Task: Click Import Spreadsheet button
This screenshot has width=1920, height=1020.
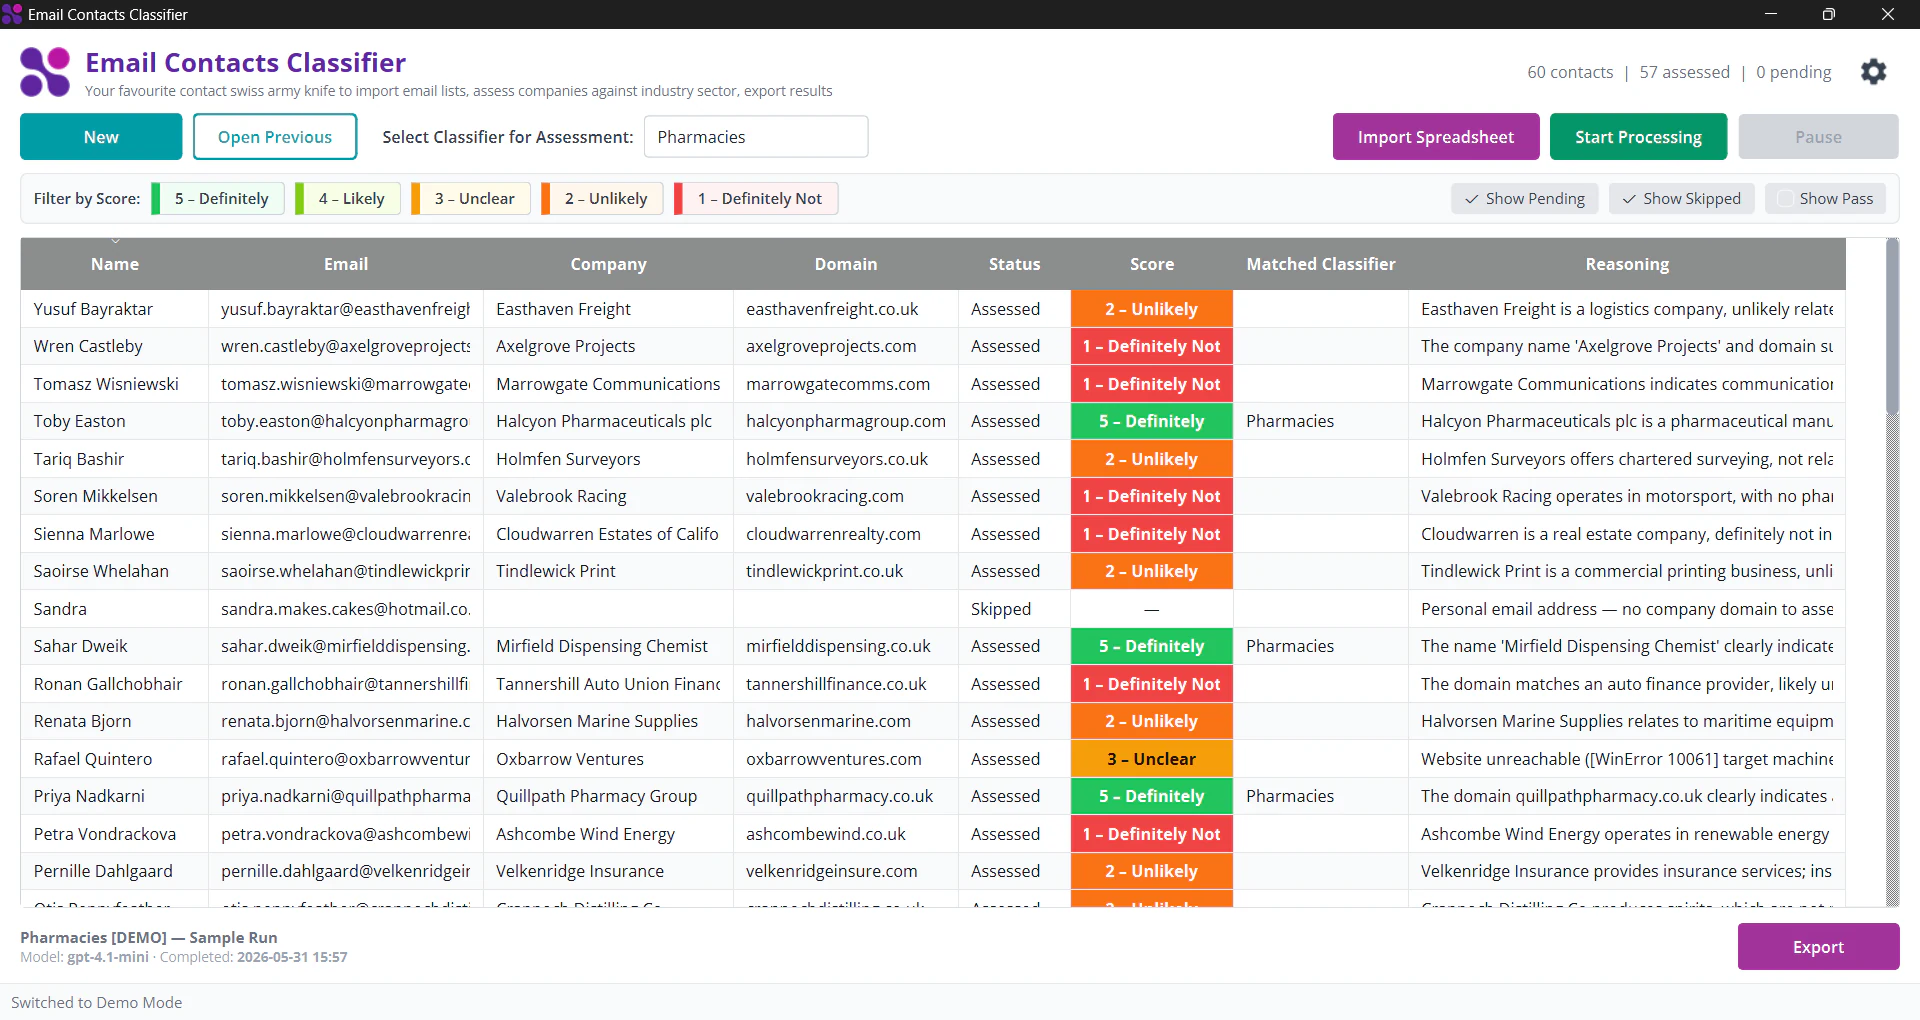Action: click(x=1435, y=137)
